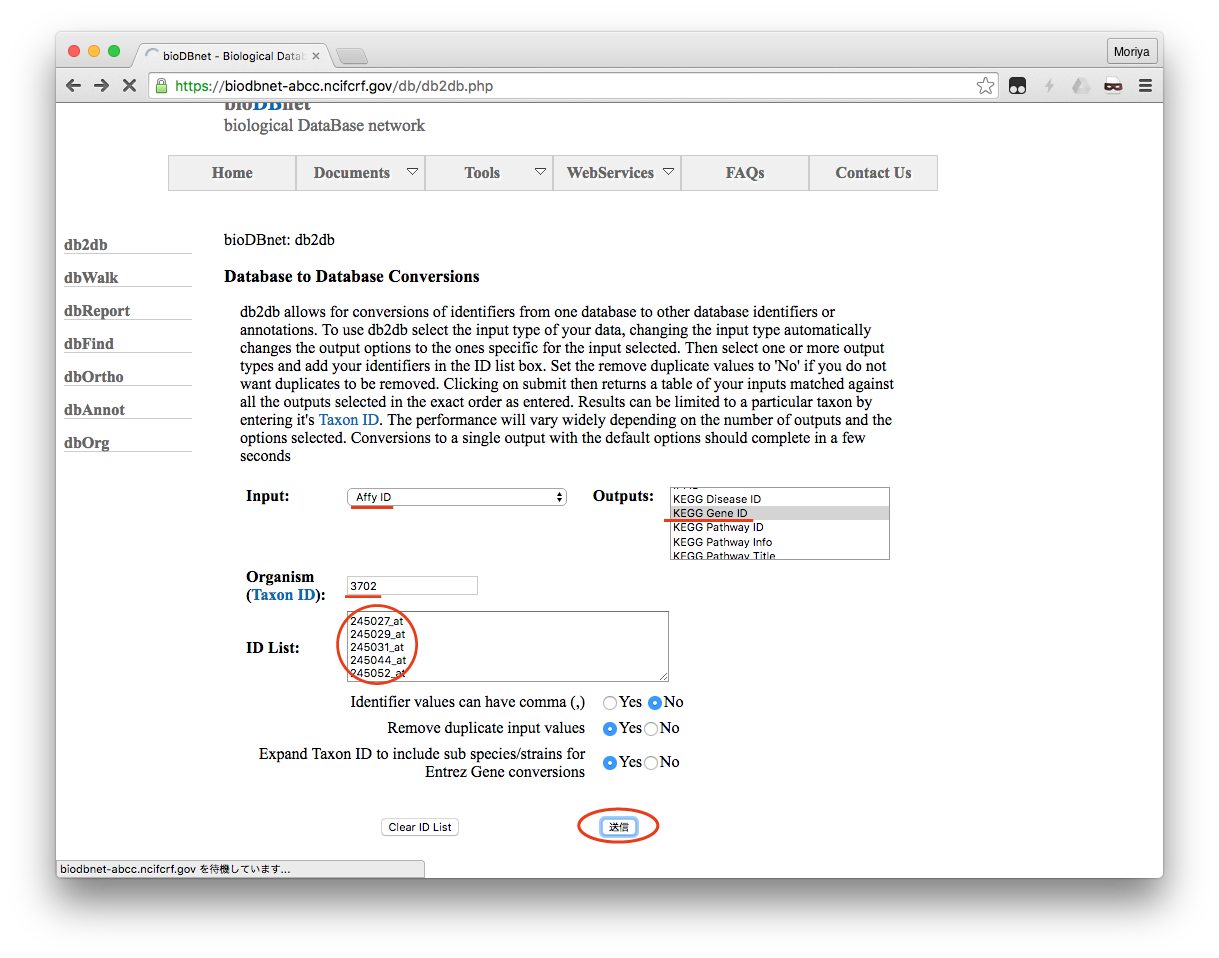
Task: Click inside the ID List text area
Action: [507, 647]
